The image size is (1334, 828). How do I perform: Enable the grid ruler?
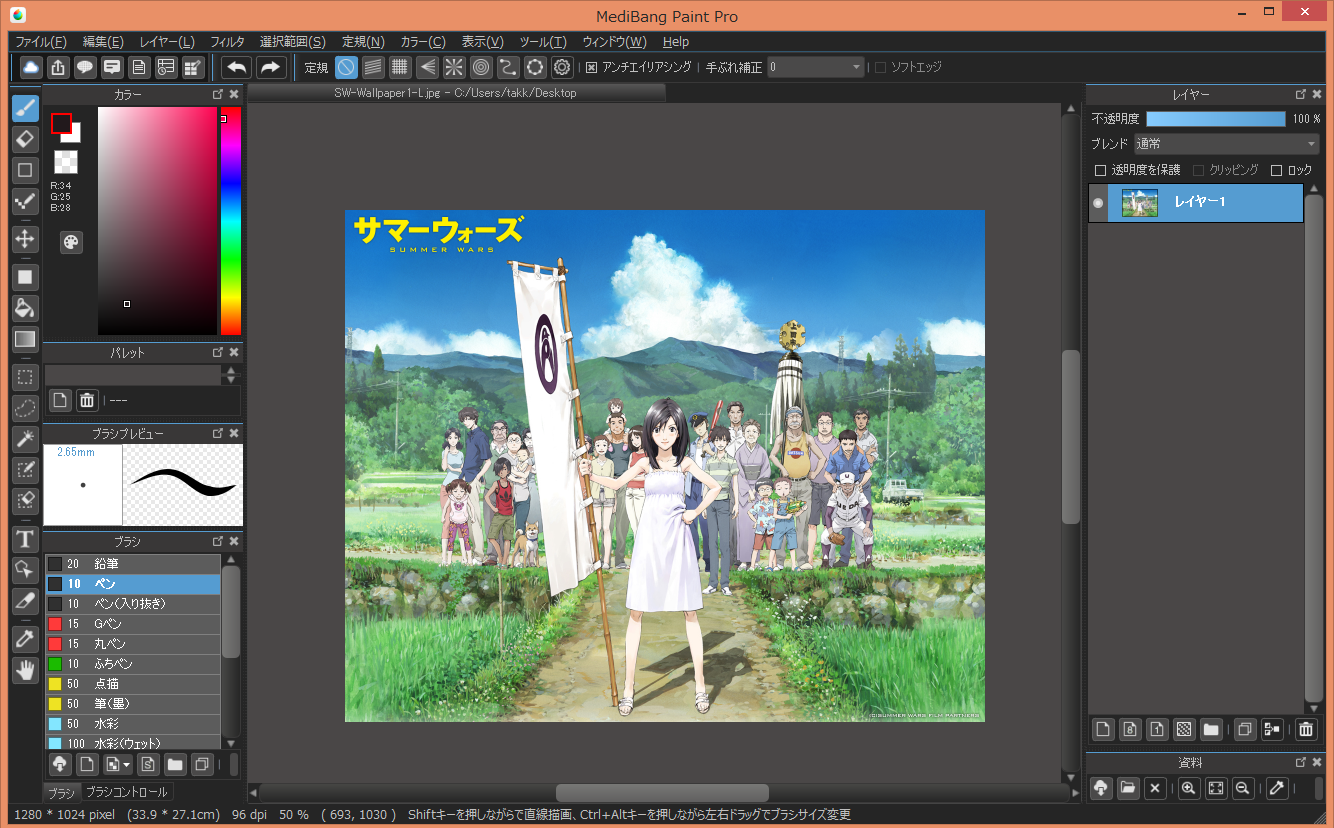click(x=400, y=67)
